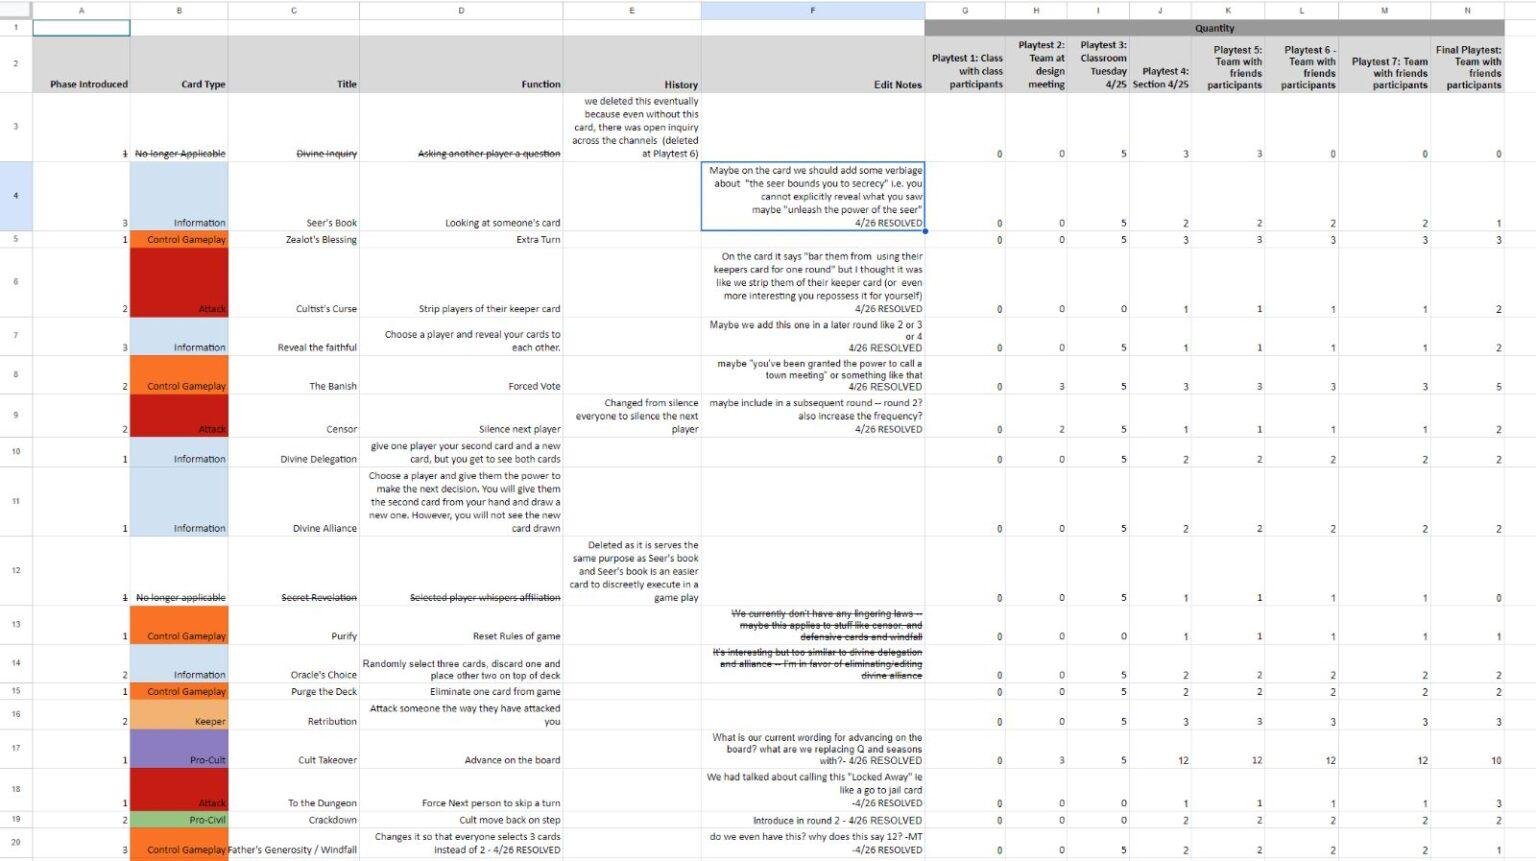This screenshot has height=861, width=1536.
Task: Click 'Reset Rules of game' function cell
Action: point(461,625)
